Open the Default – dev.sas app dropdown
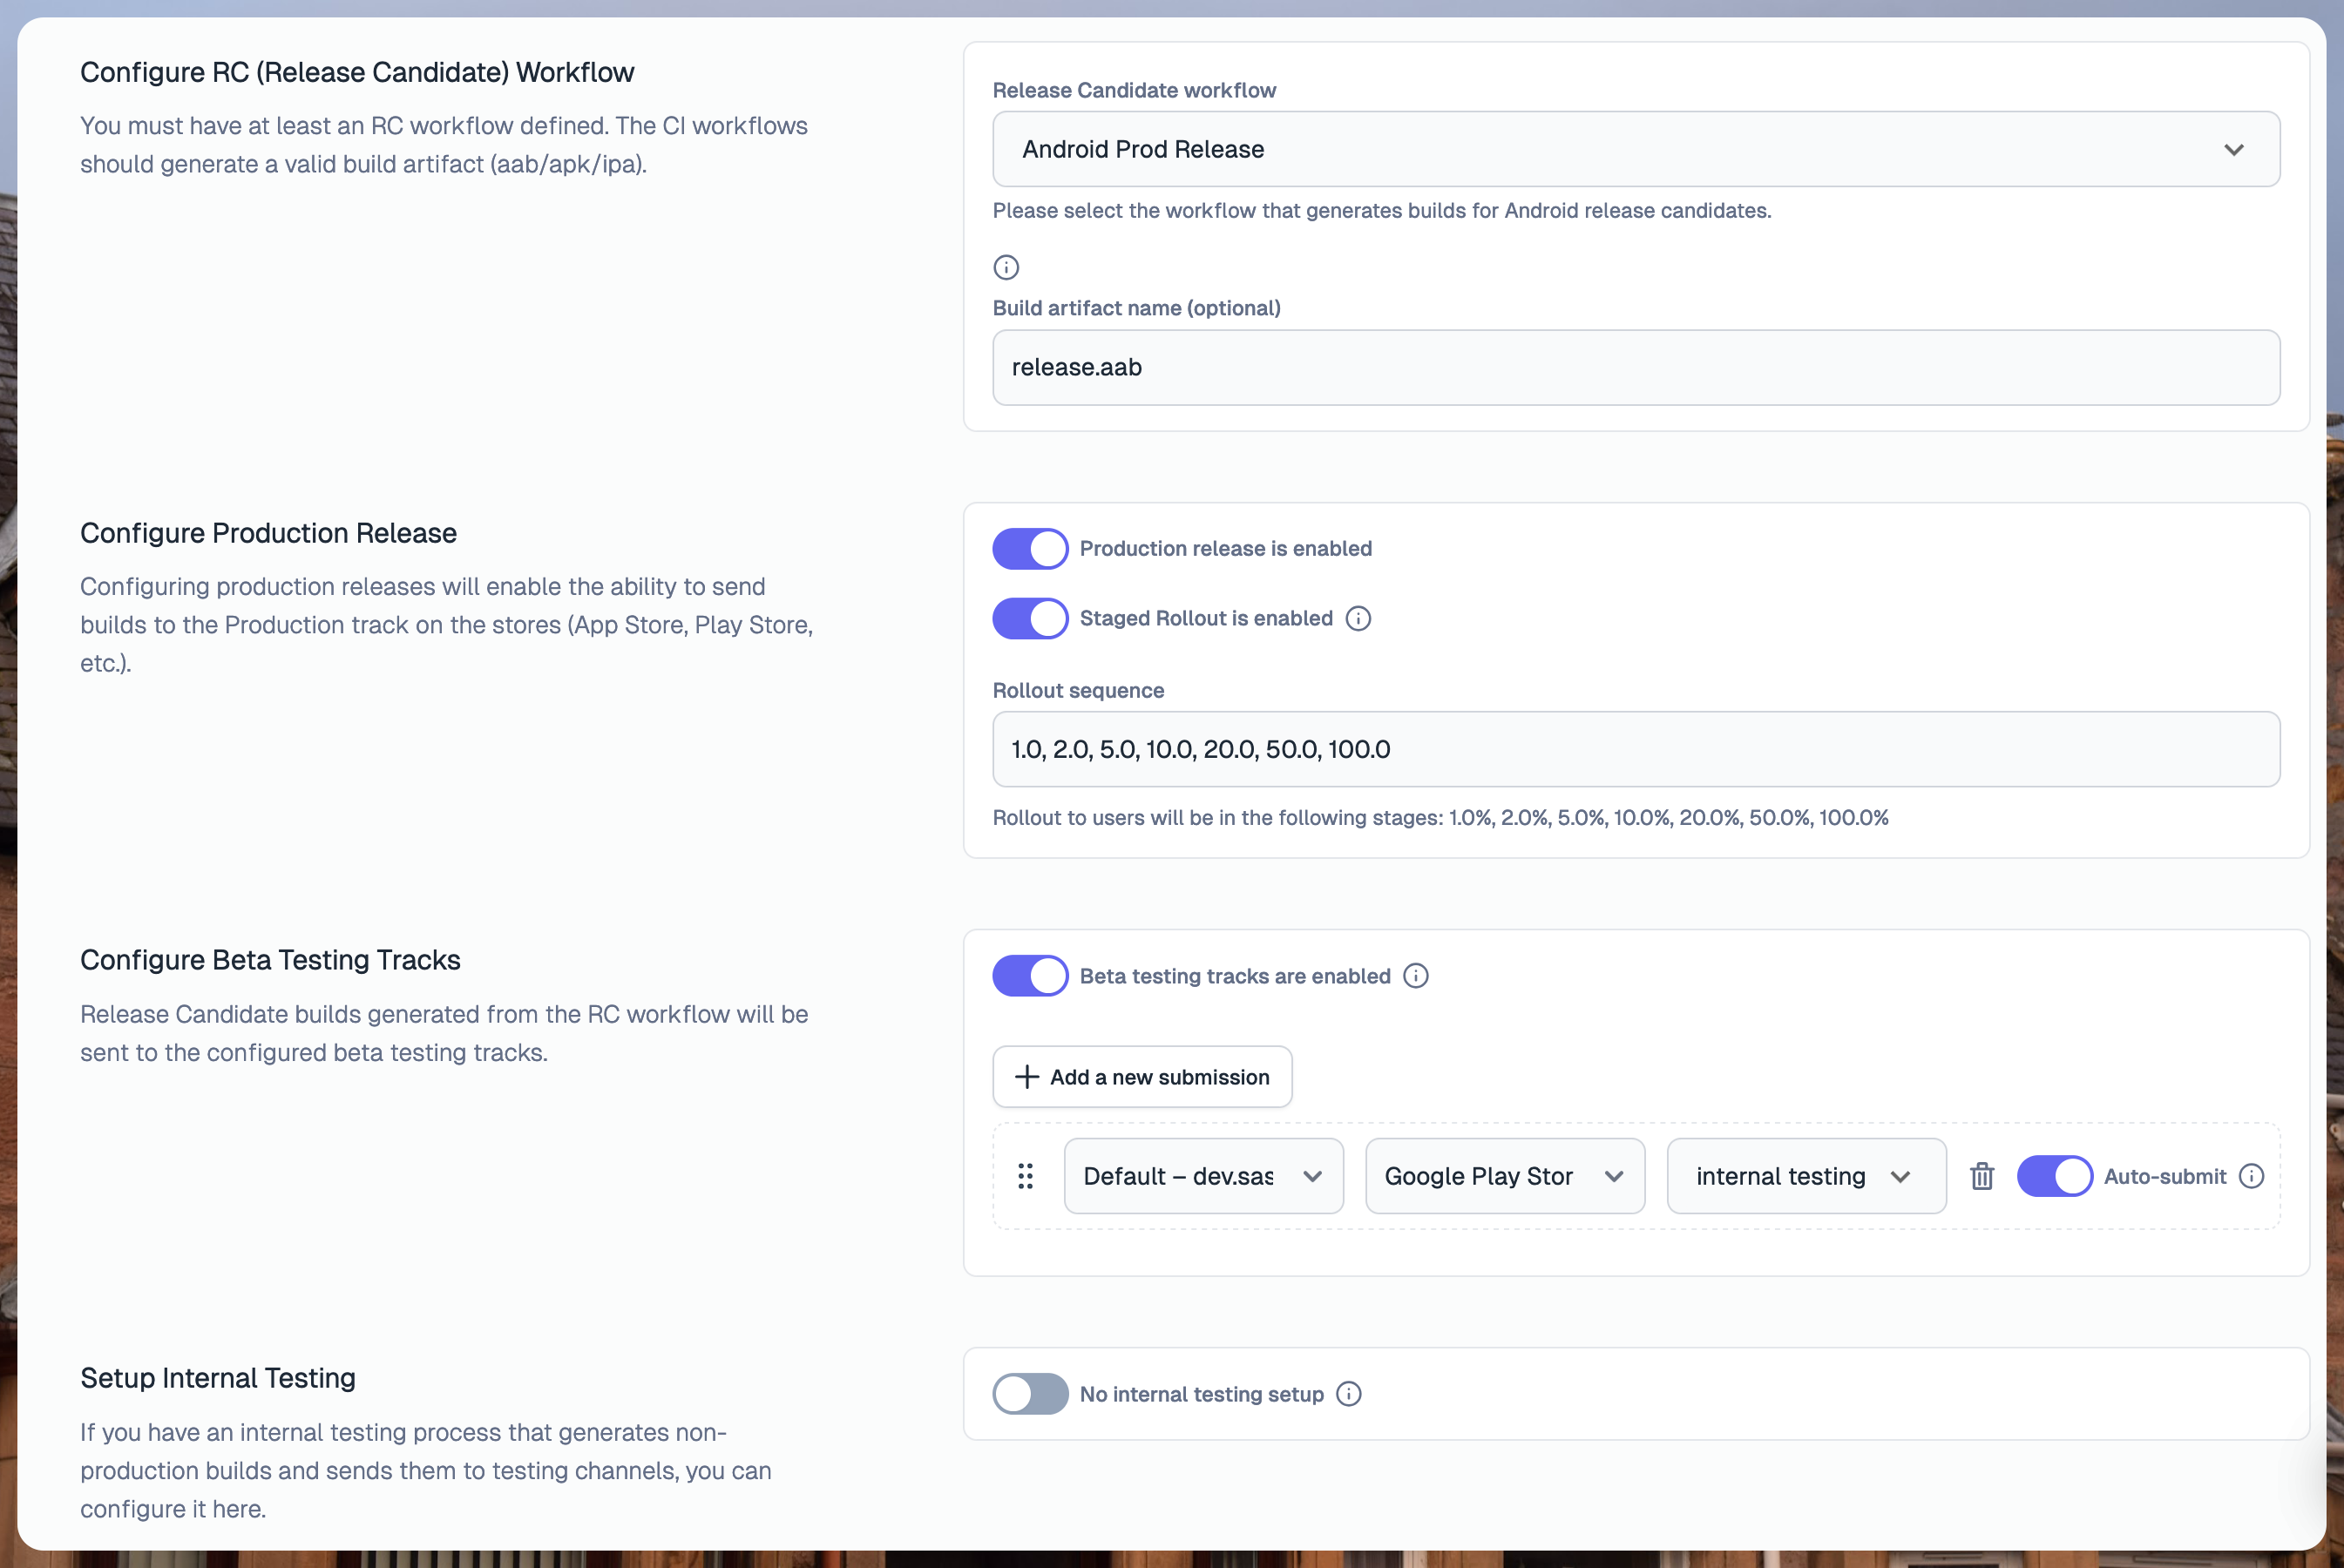Image resolution: width=2344 pixels, height=1568 pixels. point(1203,1176)
